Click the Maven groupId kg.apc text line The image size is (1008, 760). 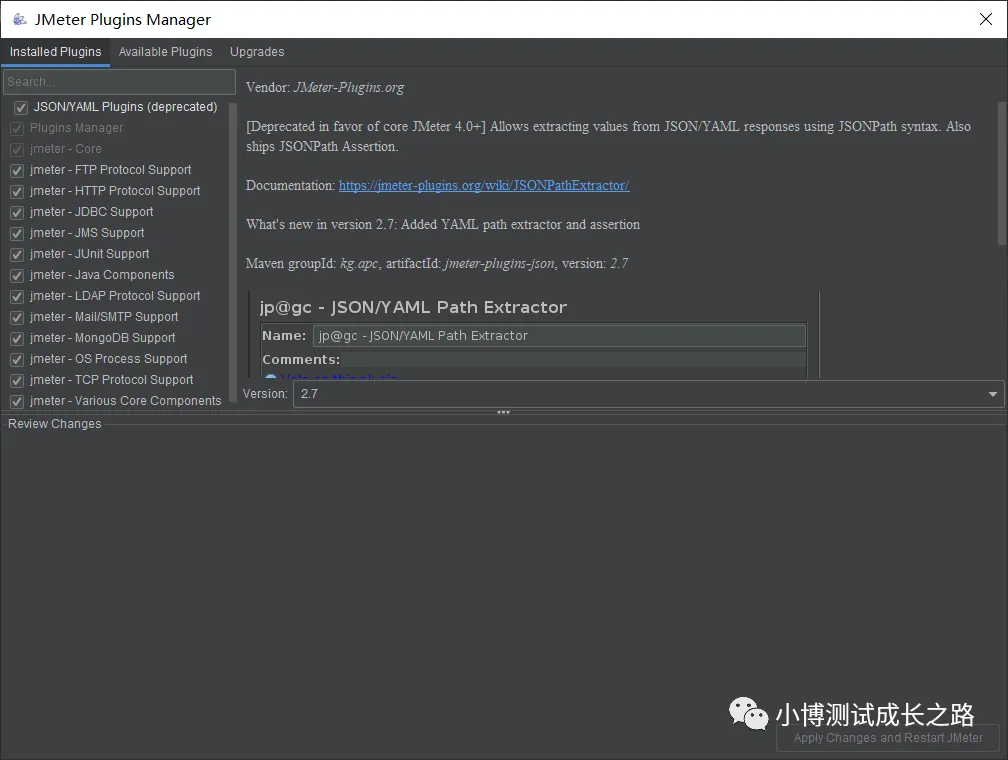[x=437, y=264]
